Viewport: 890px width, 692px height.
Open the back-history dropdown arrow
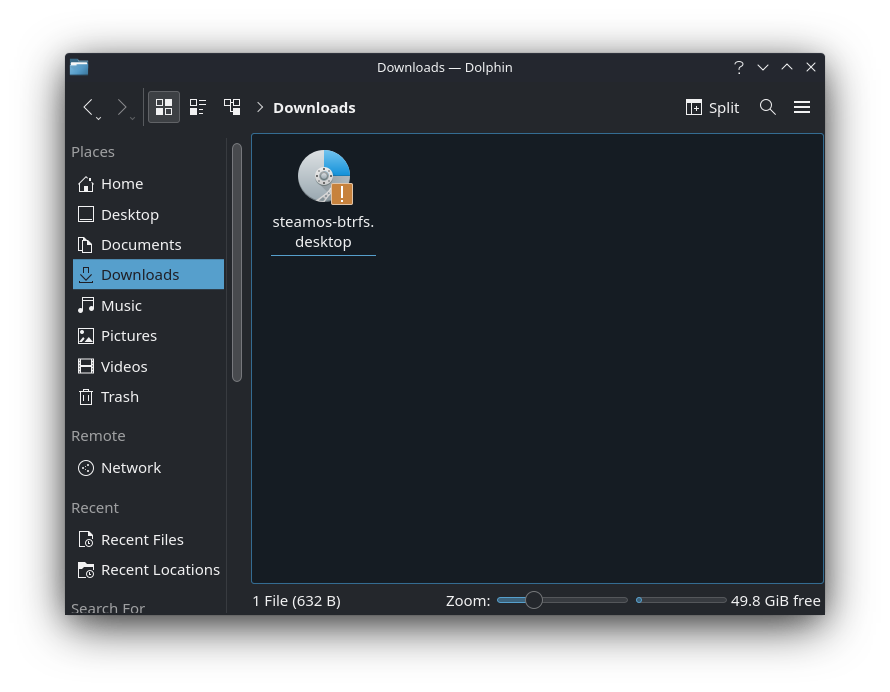click(99, 118)
